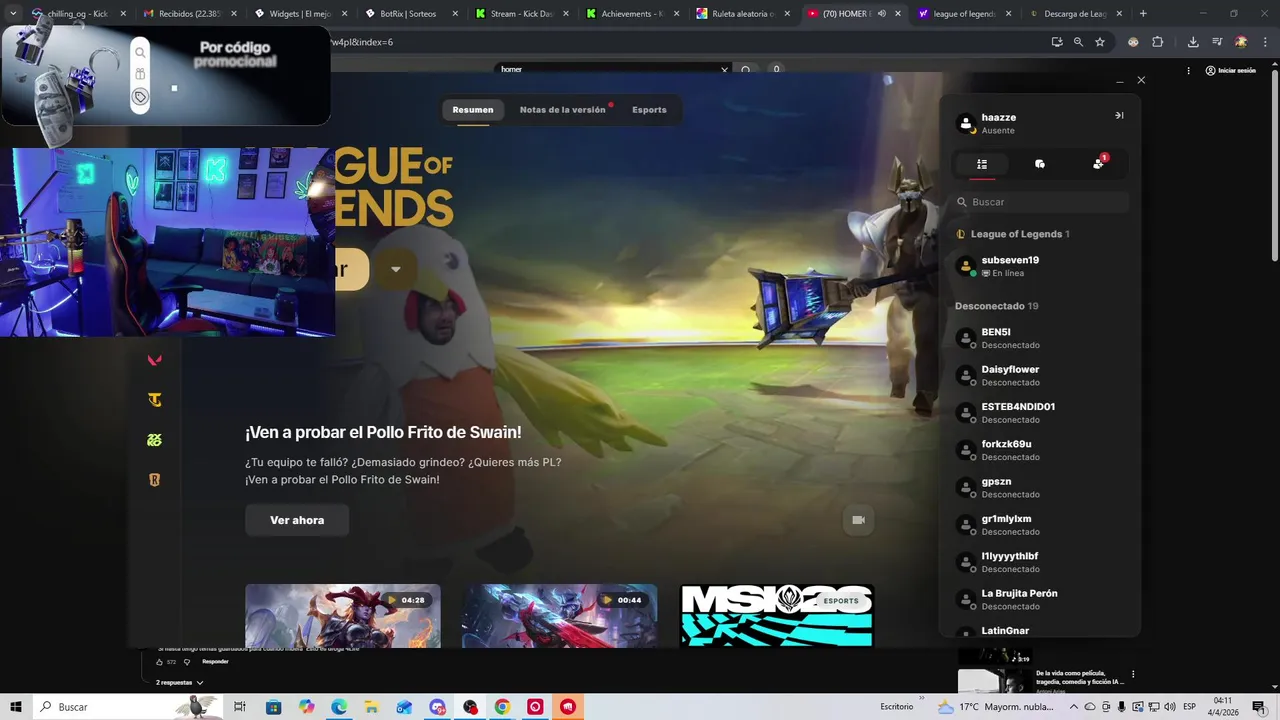Open the MSI Esports news thumbnail
Image resolution: width=1280 pixels, height=720 pixels.
(777, 616)
